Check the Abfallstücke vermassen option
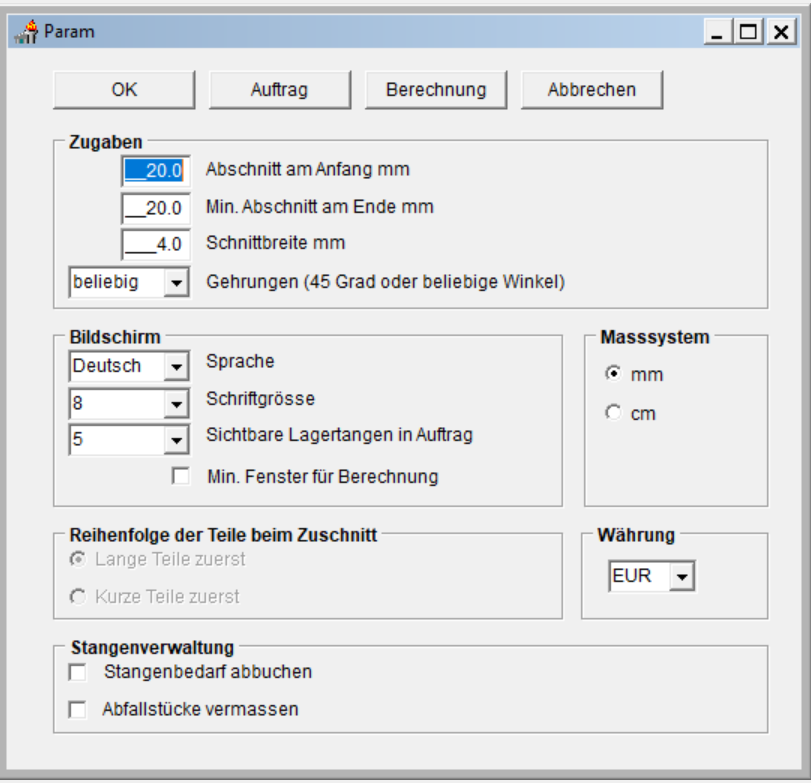Screen dimensions: 811x783 point(77,710)
